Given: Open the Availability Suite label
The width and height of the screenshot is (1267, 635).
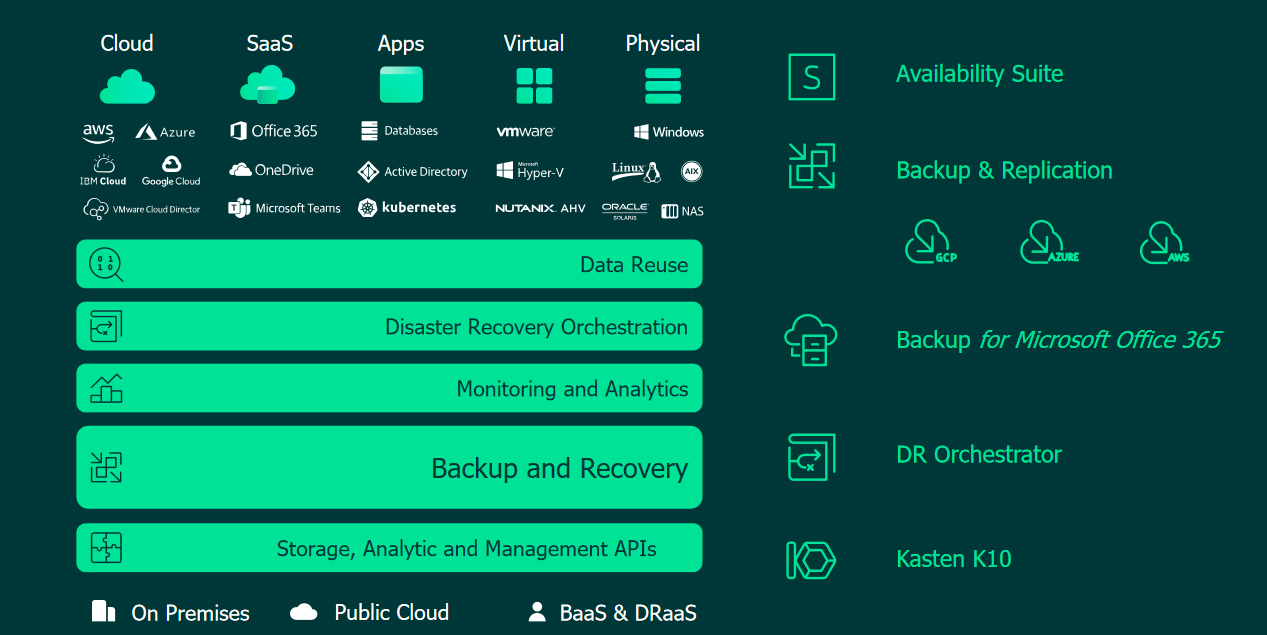Looking at the screenshot, I should (x=980, y=74).
